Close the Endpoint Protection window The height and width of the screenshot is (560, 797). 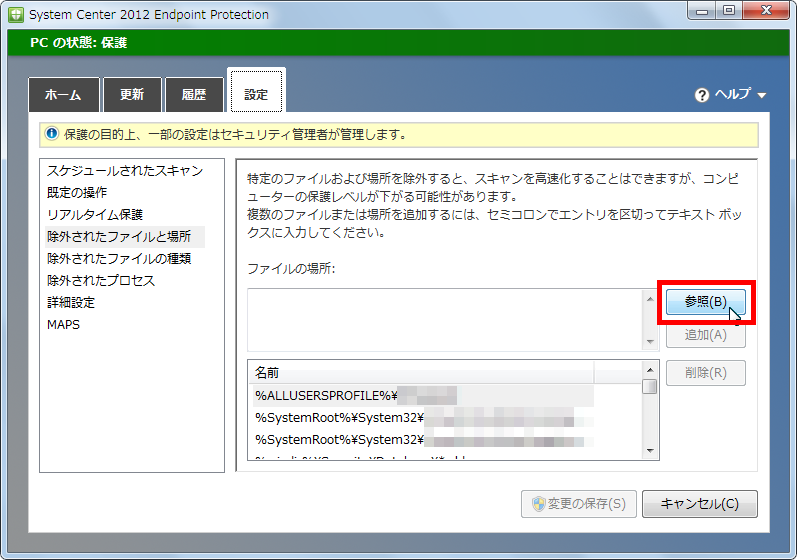tap(766, 11)
